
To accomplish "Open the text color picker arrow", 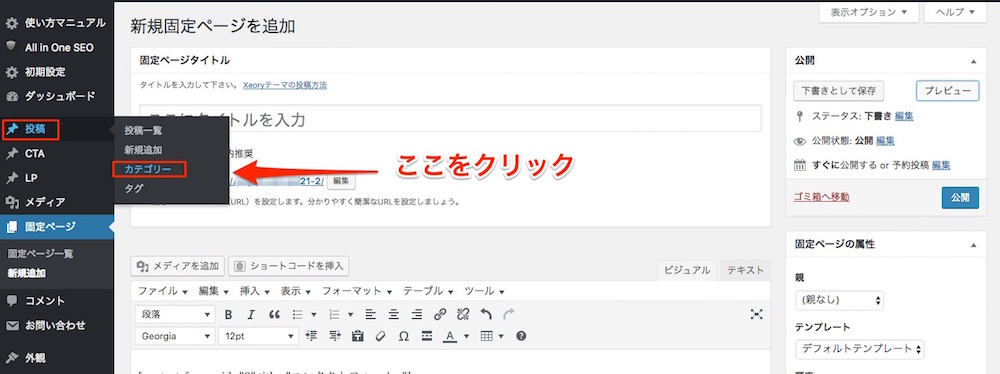I will [x=466, y=336].
